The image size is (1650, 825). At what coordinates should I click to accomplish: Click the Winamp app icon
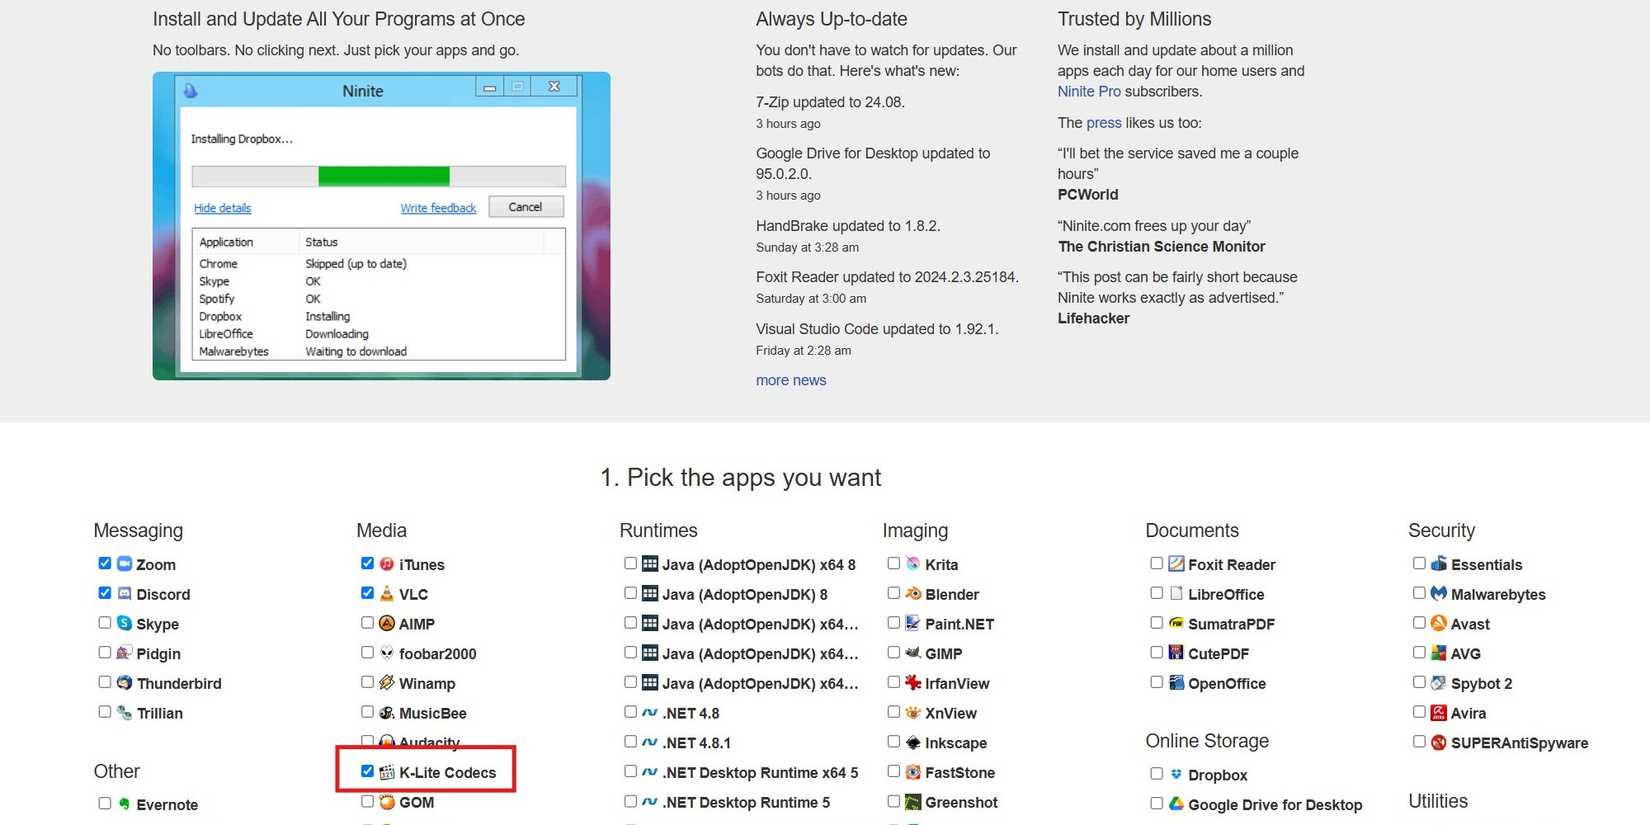pyautogui.click(x=387, y=683)
